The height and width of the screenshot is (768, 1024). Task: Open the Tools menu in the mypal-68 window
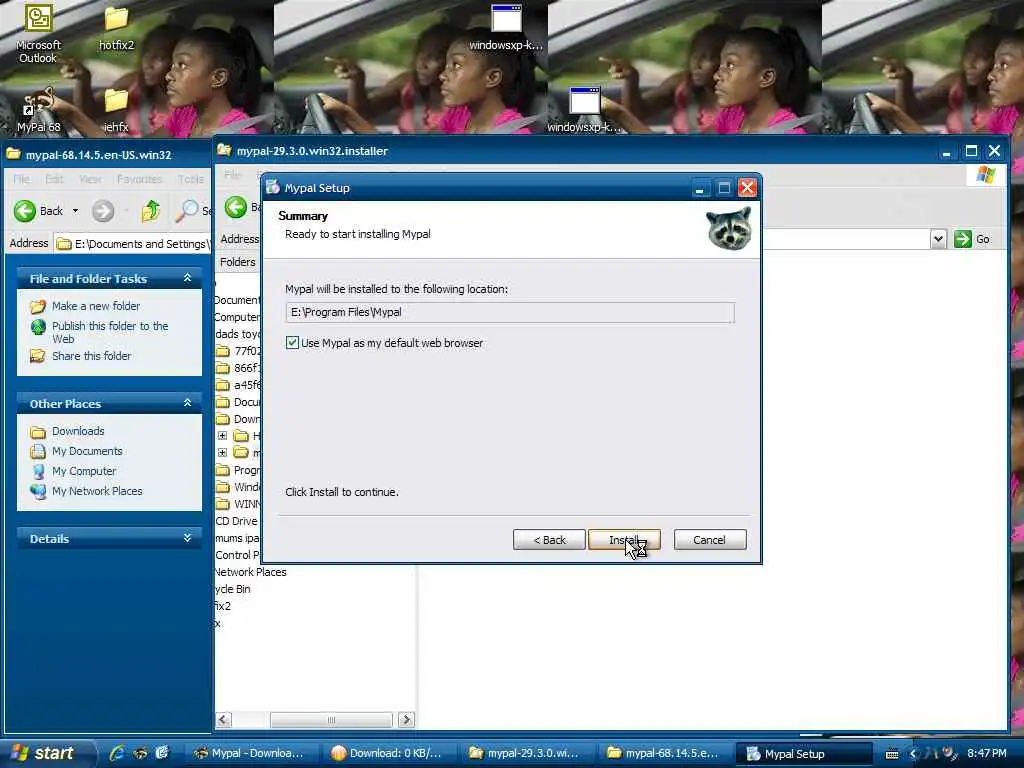point(190,179)
